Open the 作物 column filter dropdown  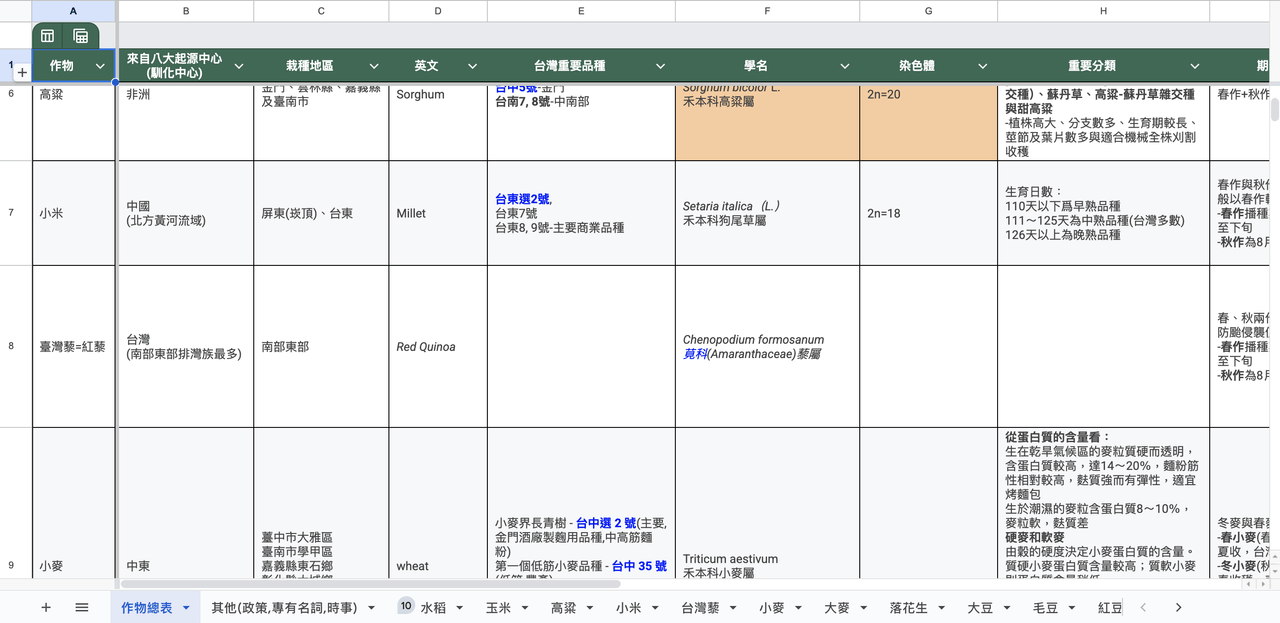pos(100,66)
